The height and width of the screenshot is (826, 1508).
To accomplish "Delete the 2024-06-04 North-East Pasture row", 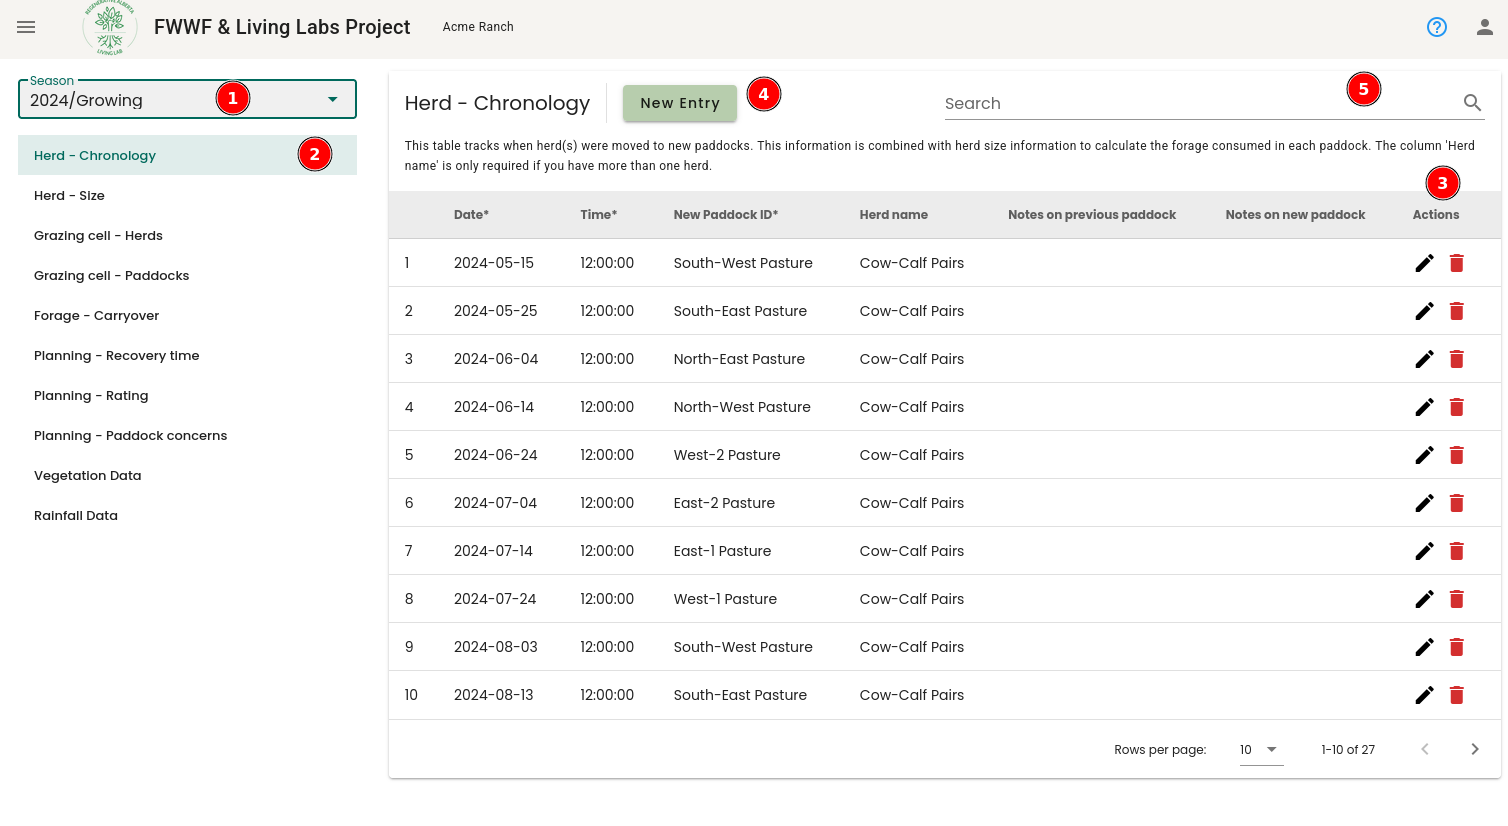I will click(1457, 359).
